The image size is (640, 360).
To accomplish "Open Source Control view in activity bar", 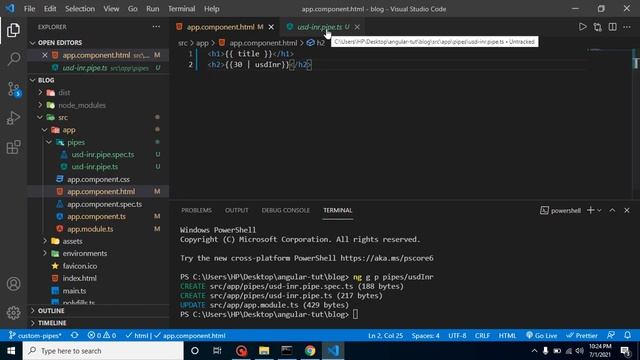I will coord(14,89).
